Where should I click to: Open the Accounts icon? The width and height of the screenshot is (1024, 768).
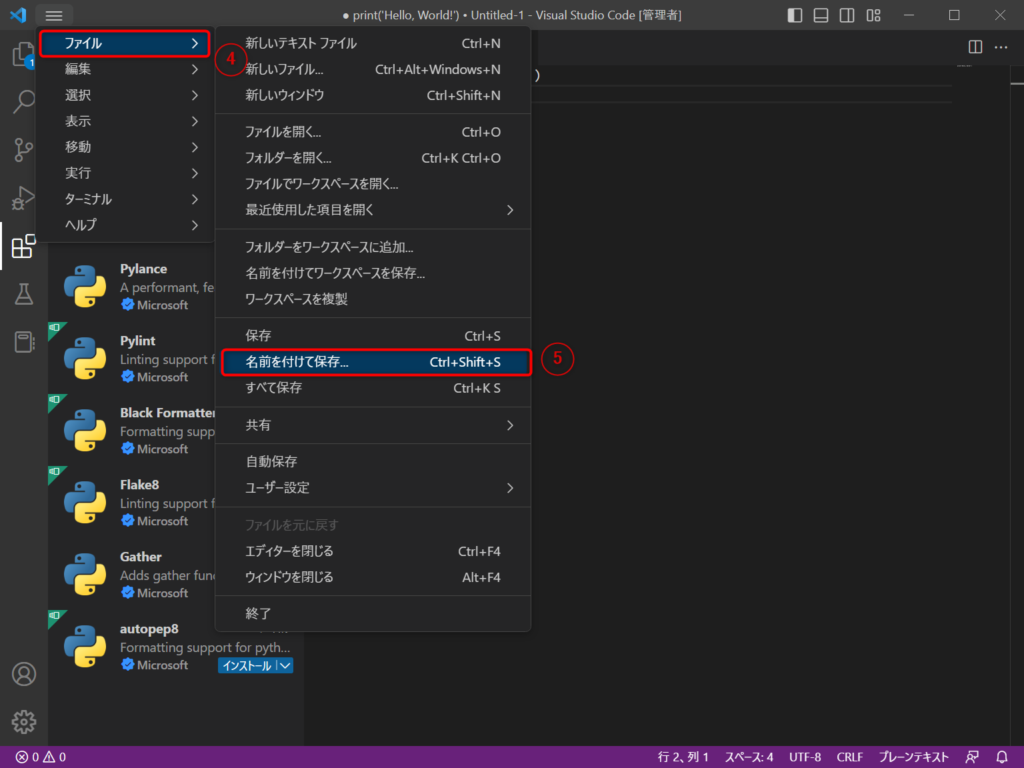pos(24,674)
